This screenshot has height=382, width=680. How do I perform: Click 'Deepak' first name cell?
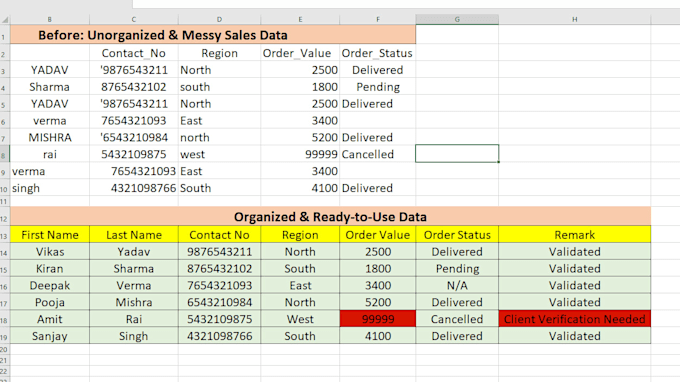pos(50,286)
